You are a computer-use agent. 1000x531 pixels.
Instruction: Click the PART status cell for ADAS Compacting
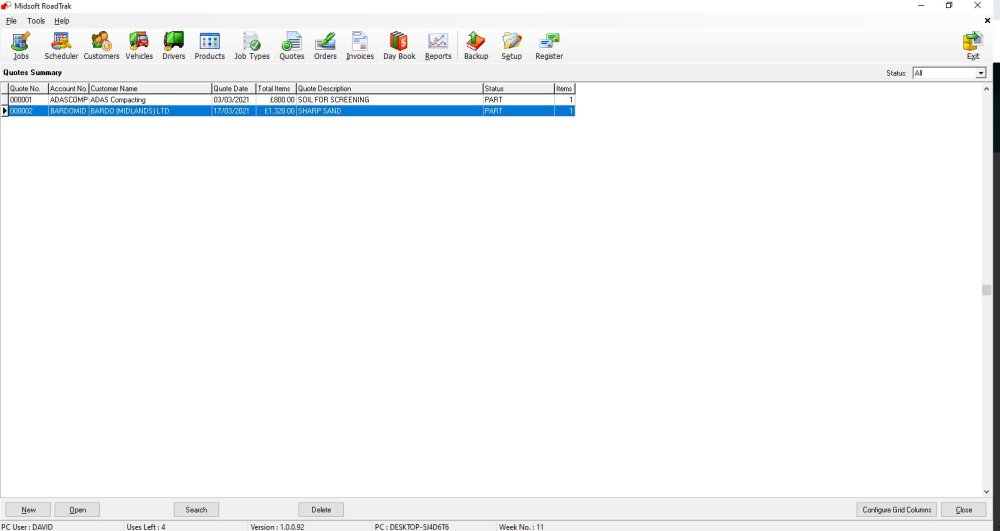point(518,100)
